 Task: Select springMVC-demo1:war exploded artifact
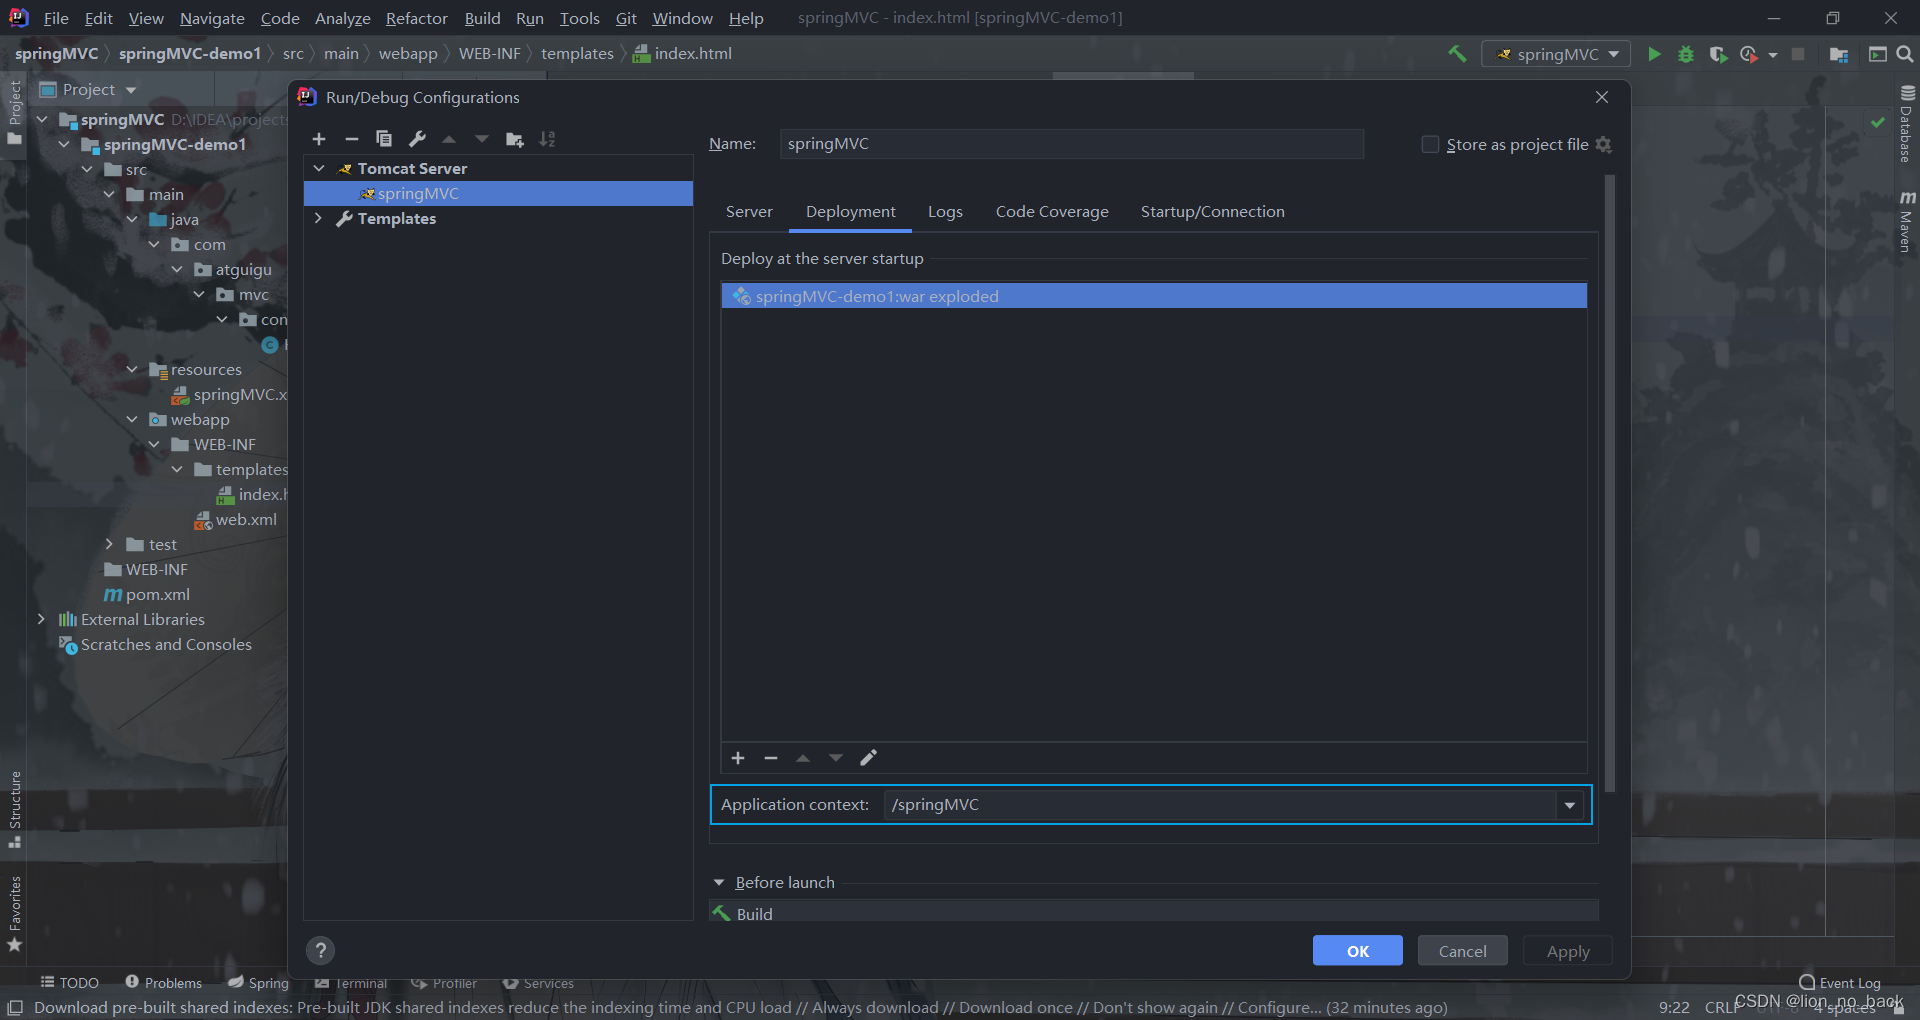1154,296
